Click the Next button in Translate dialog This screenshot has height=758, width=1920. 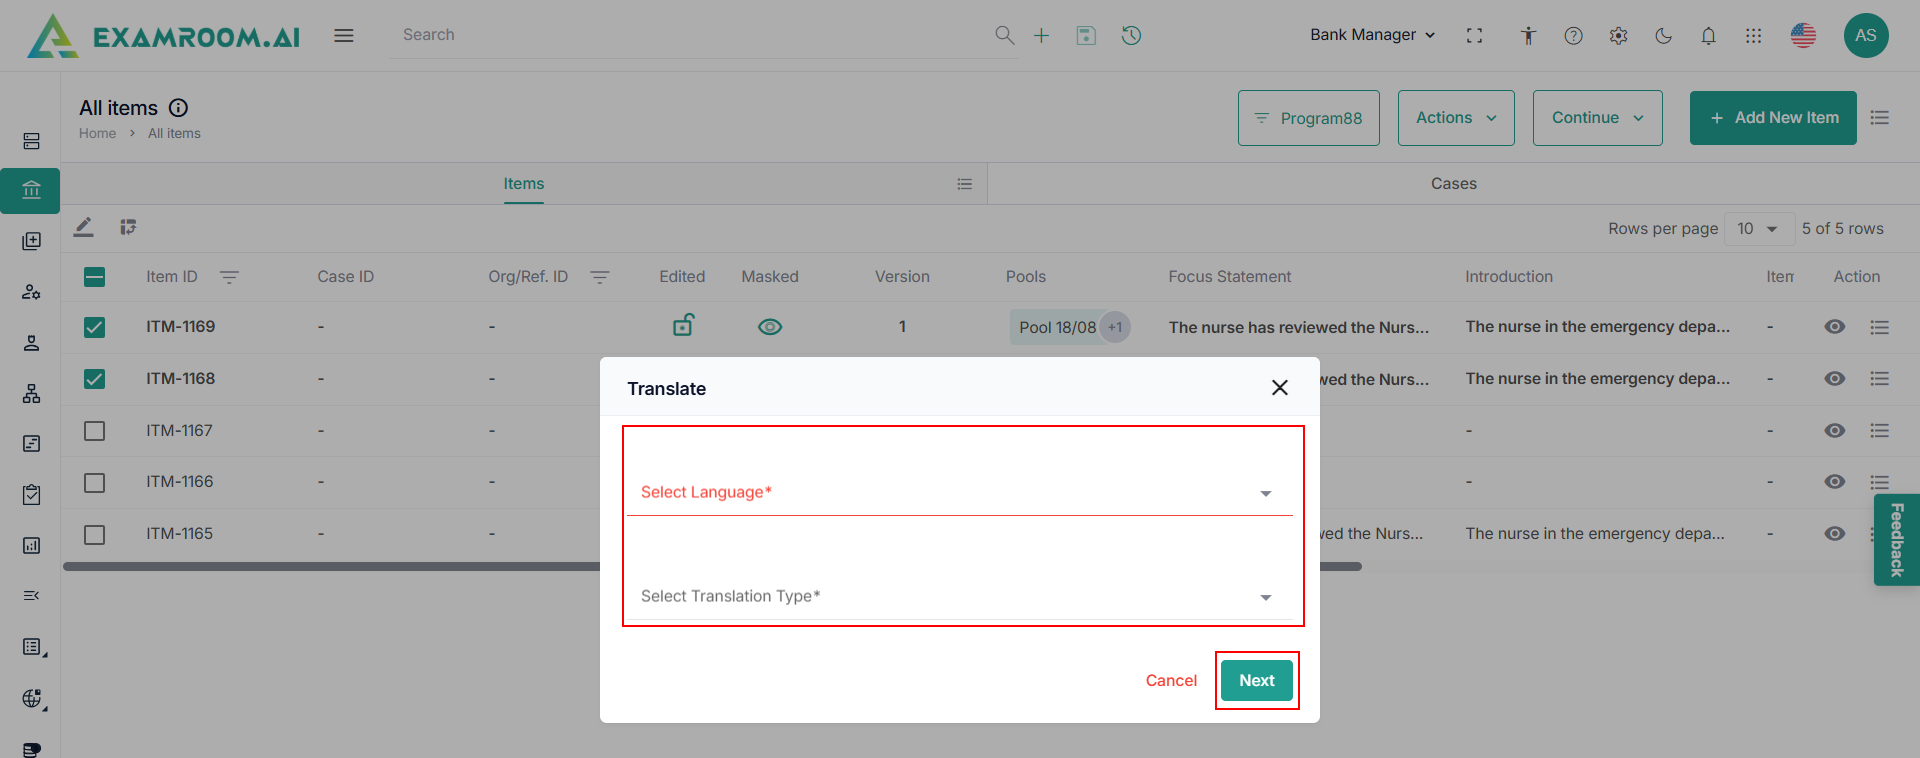point(1256,680)
